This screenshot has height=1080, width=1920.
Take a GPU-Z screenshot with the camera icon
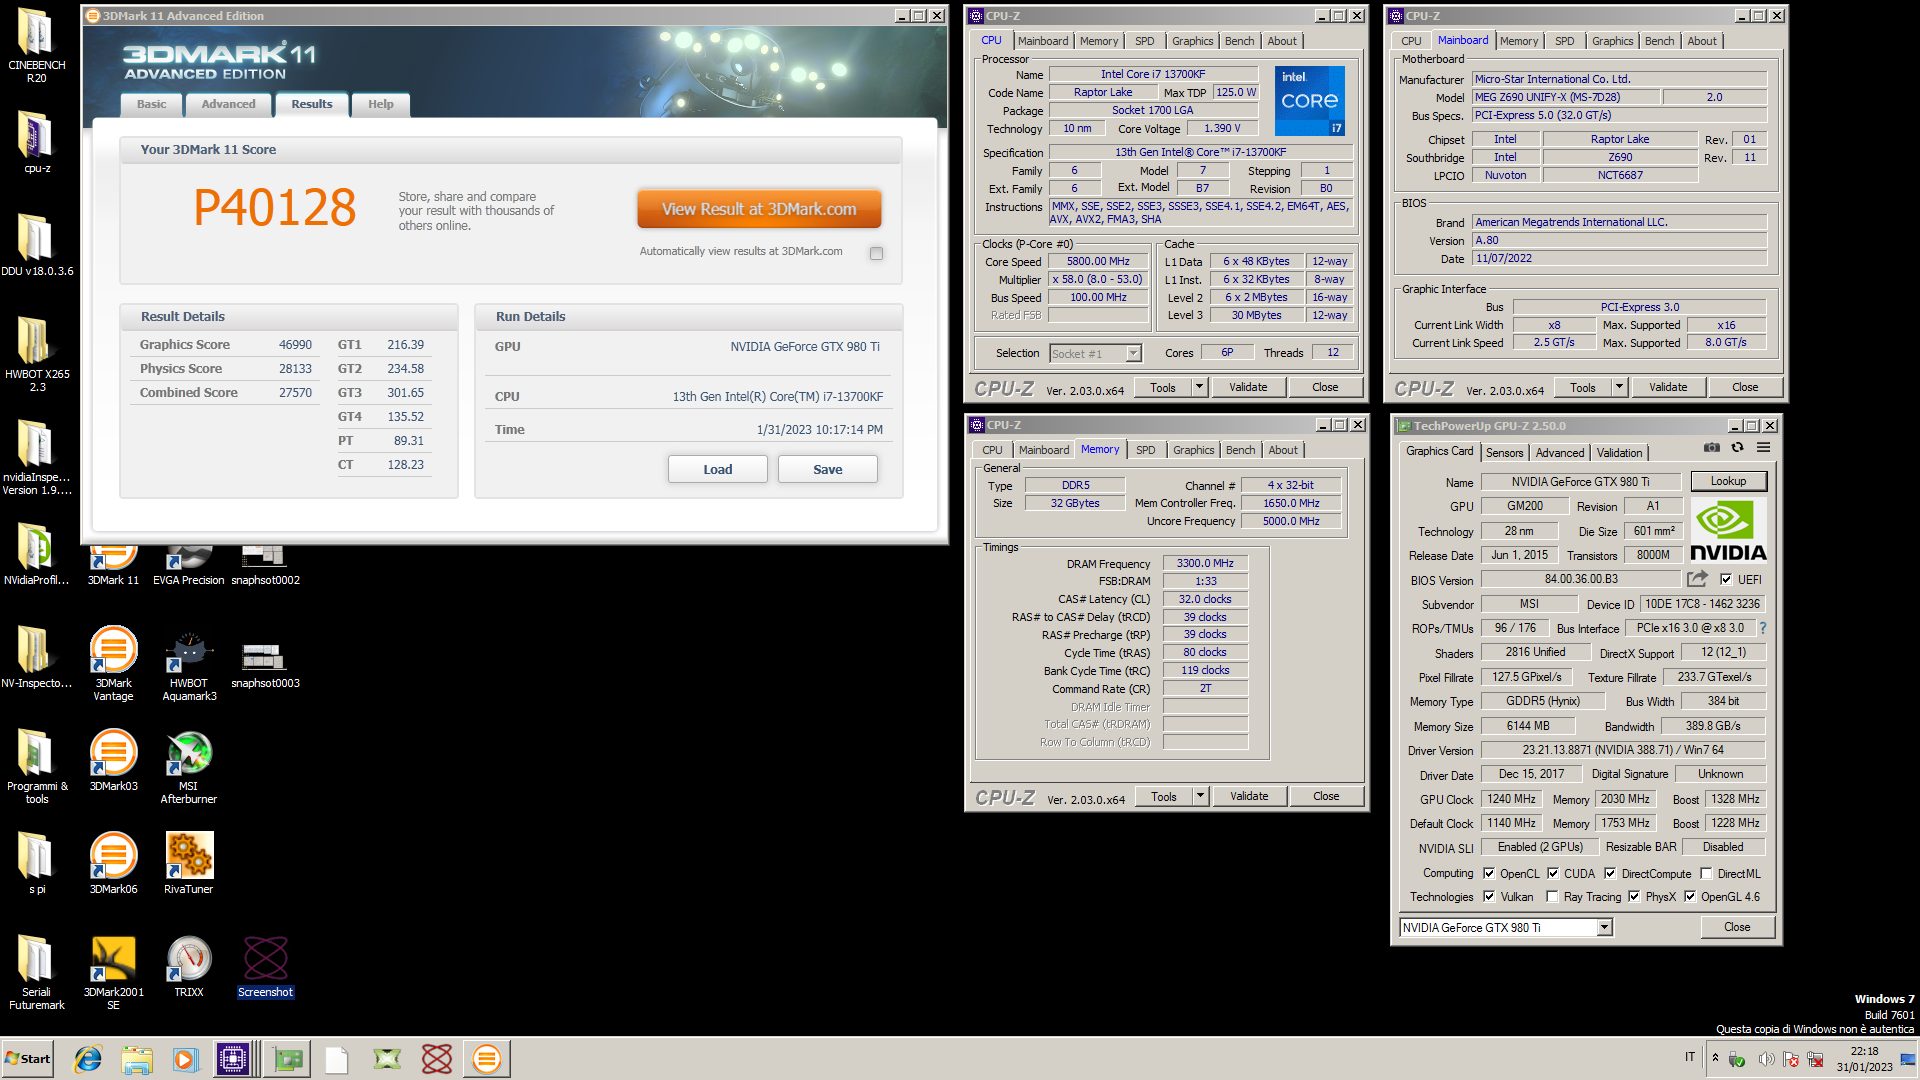(1712, 447)
